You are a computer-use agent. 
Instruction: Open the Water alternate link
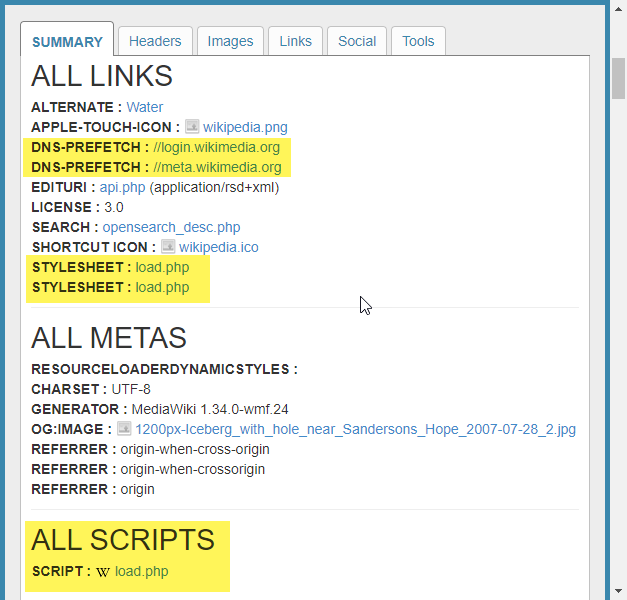click(x=144, y=107)
